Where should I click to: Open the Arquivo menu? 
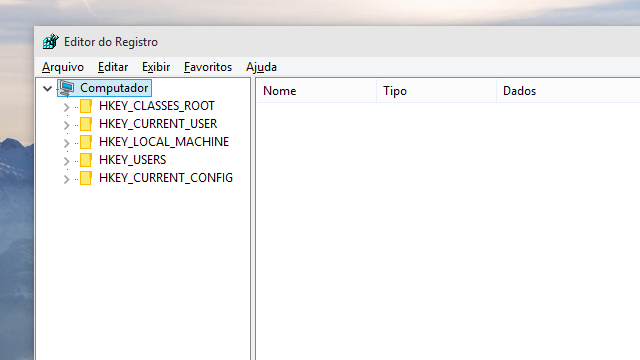click(63, 67)
